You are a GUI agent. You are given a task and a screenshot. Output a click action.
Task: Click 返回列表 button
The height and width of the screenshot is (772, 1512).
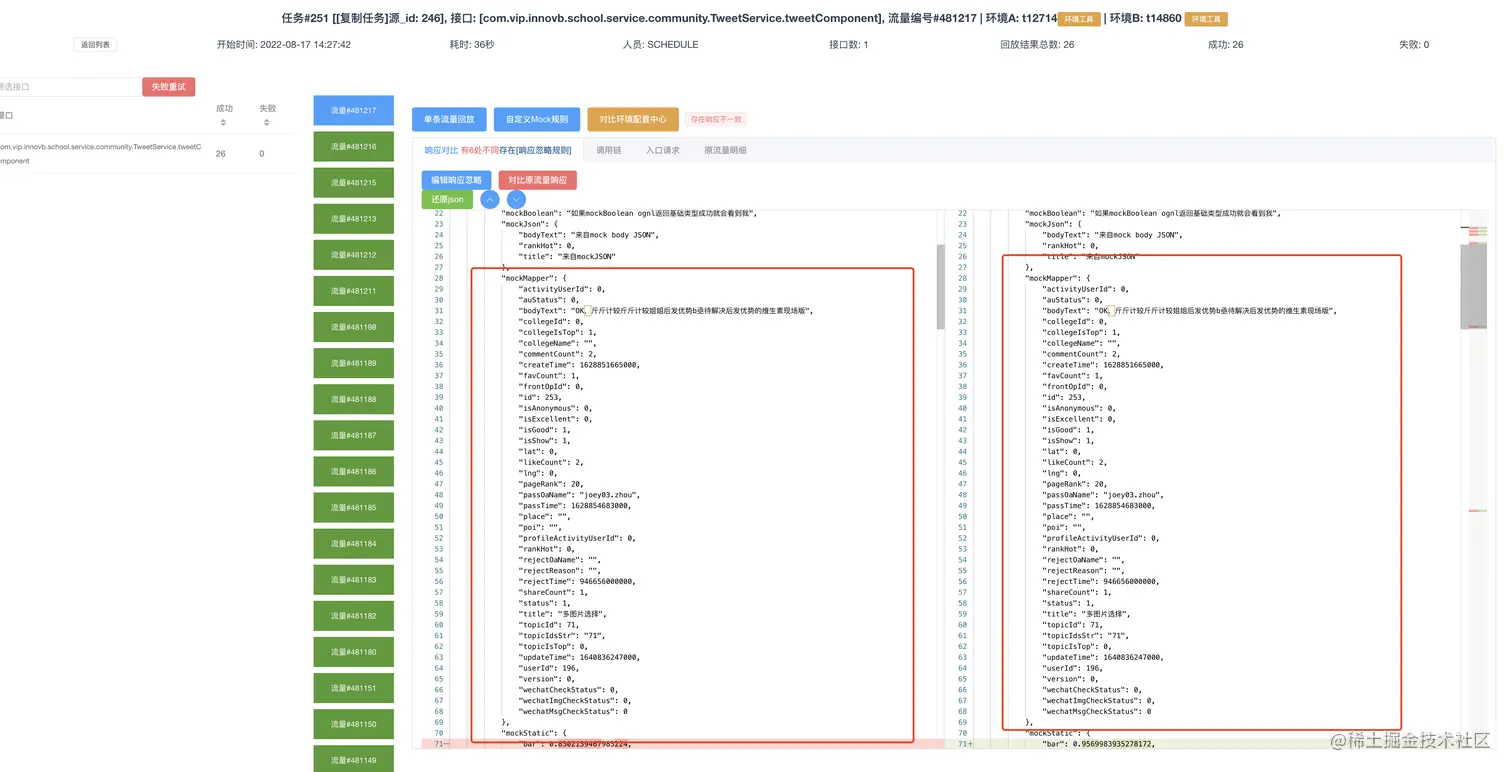96,45
